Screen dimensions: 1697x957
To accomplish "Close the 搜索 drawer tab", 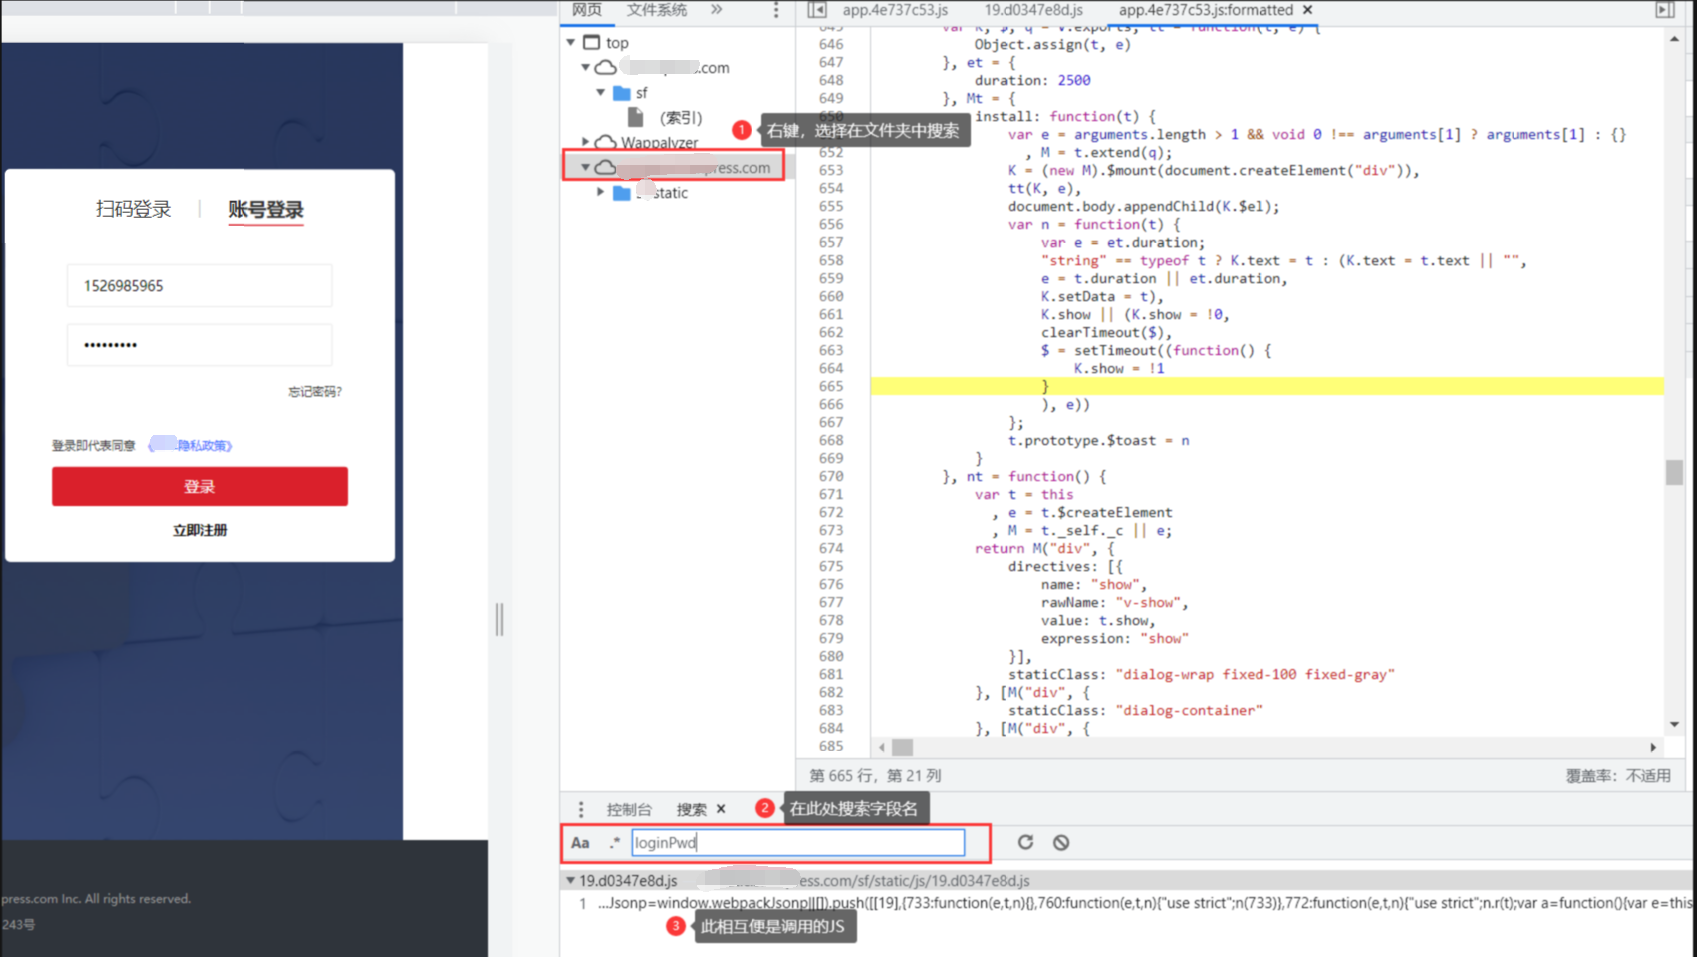I will [721, 809].
